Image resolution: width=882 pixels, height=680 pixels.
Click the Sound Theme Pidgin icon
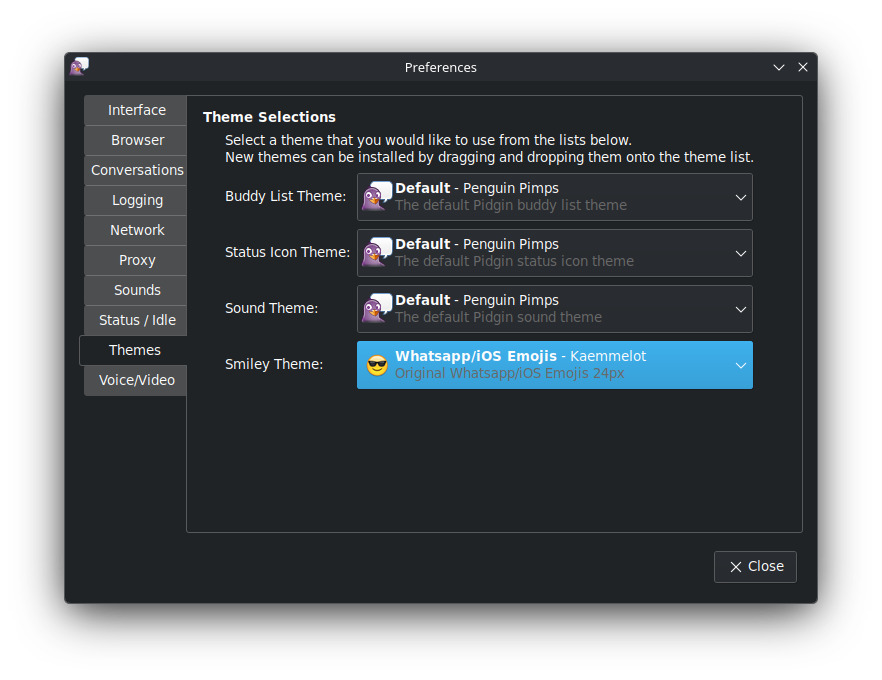(x=376, y=308)
